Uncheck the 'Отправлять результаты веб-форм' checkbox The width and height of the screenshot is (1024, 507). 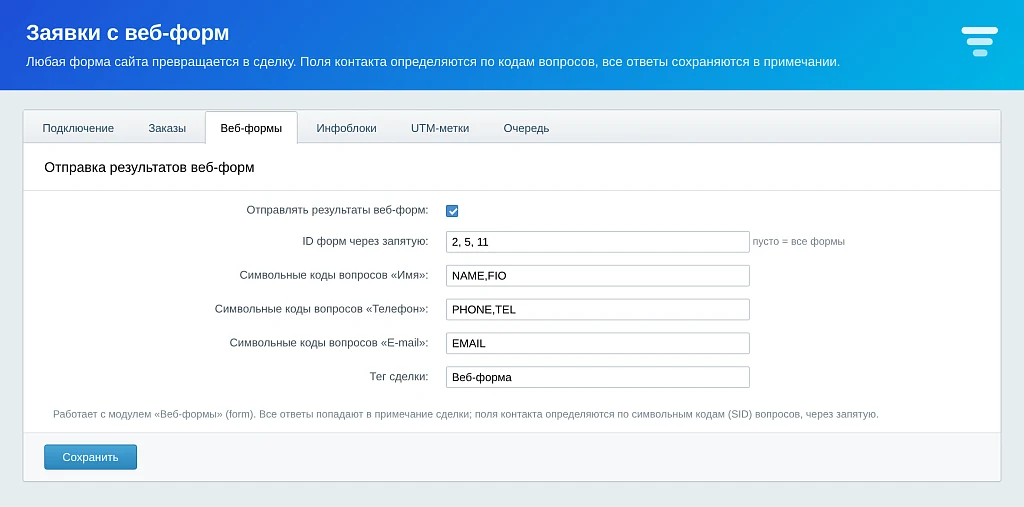point(452,211)
